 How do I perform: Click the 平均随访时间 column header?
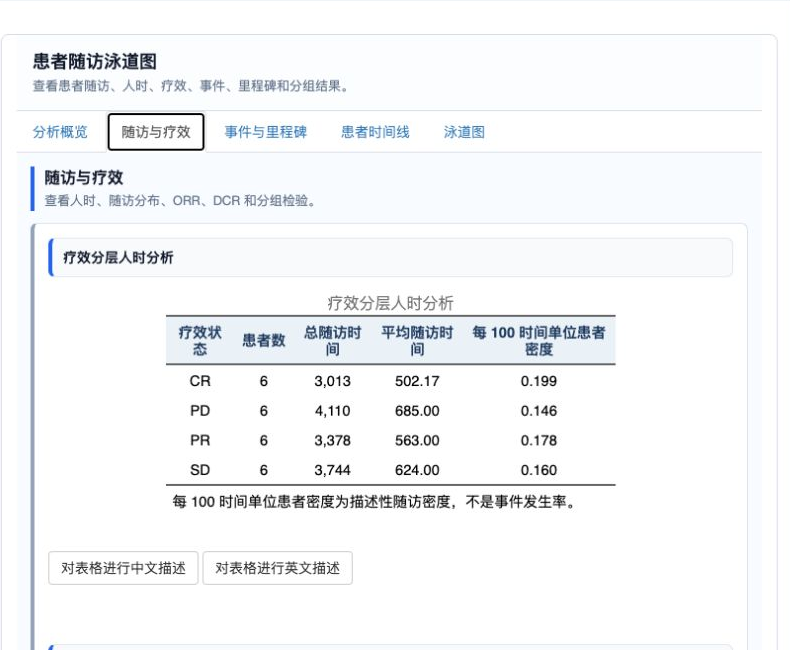pos(417,341)
